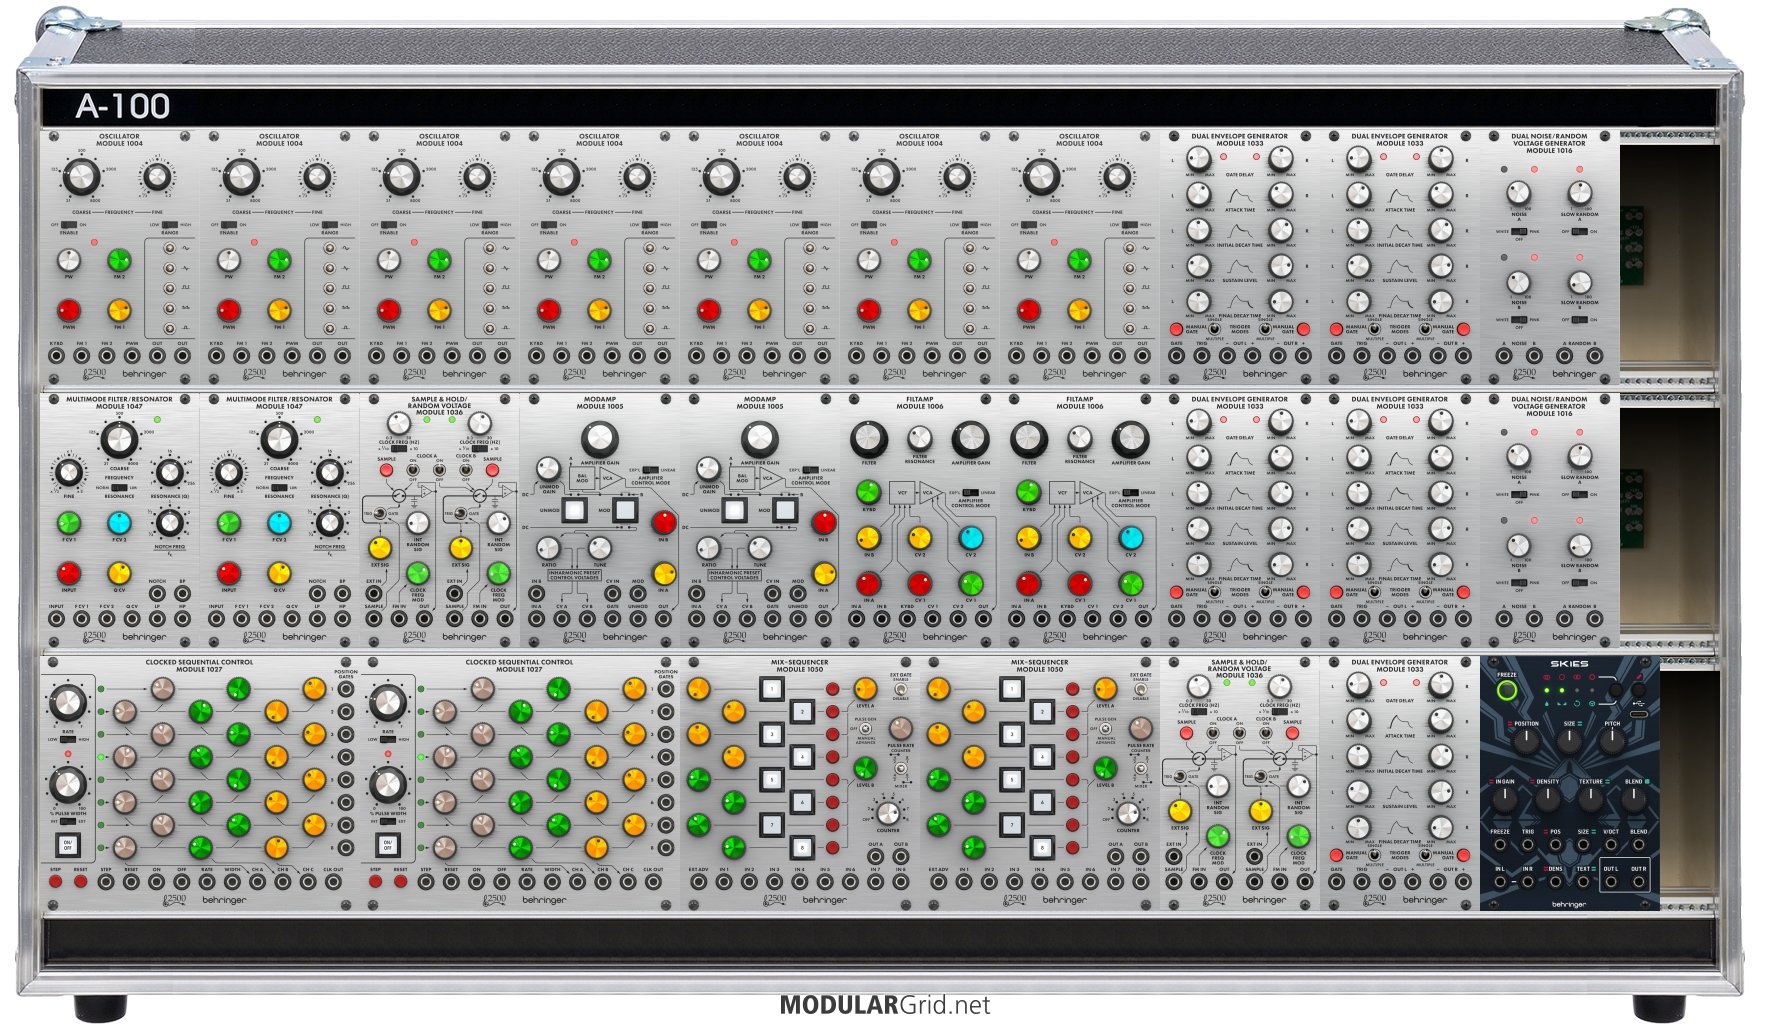Click the IN GAIN knob on Skies
This screenshot has height=1026, width=1771.
coord(1504,799)
